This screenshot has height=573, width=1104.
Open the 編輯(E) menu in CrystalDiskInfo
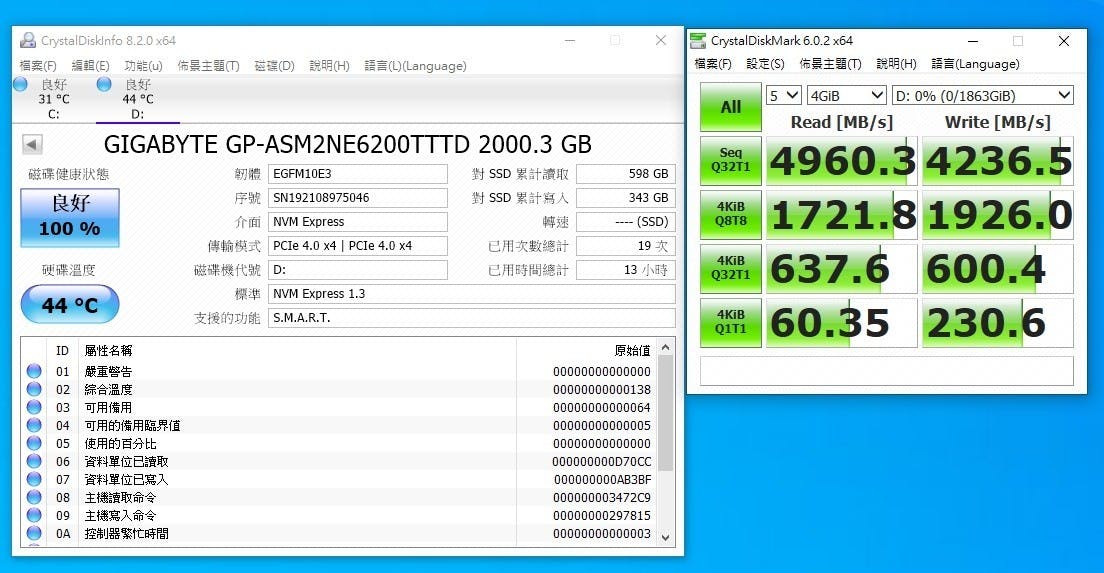[90, 65]
